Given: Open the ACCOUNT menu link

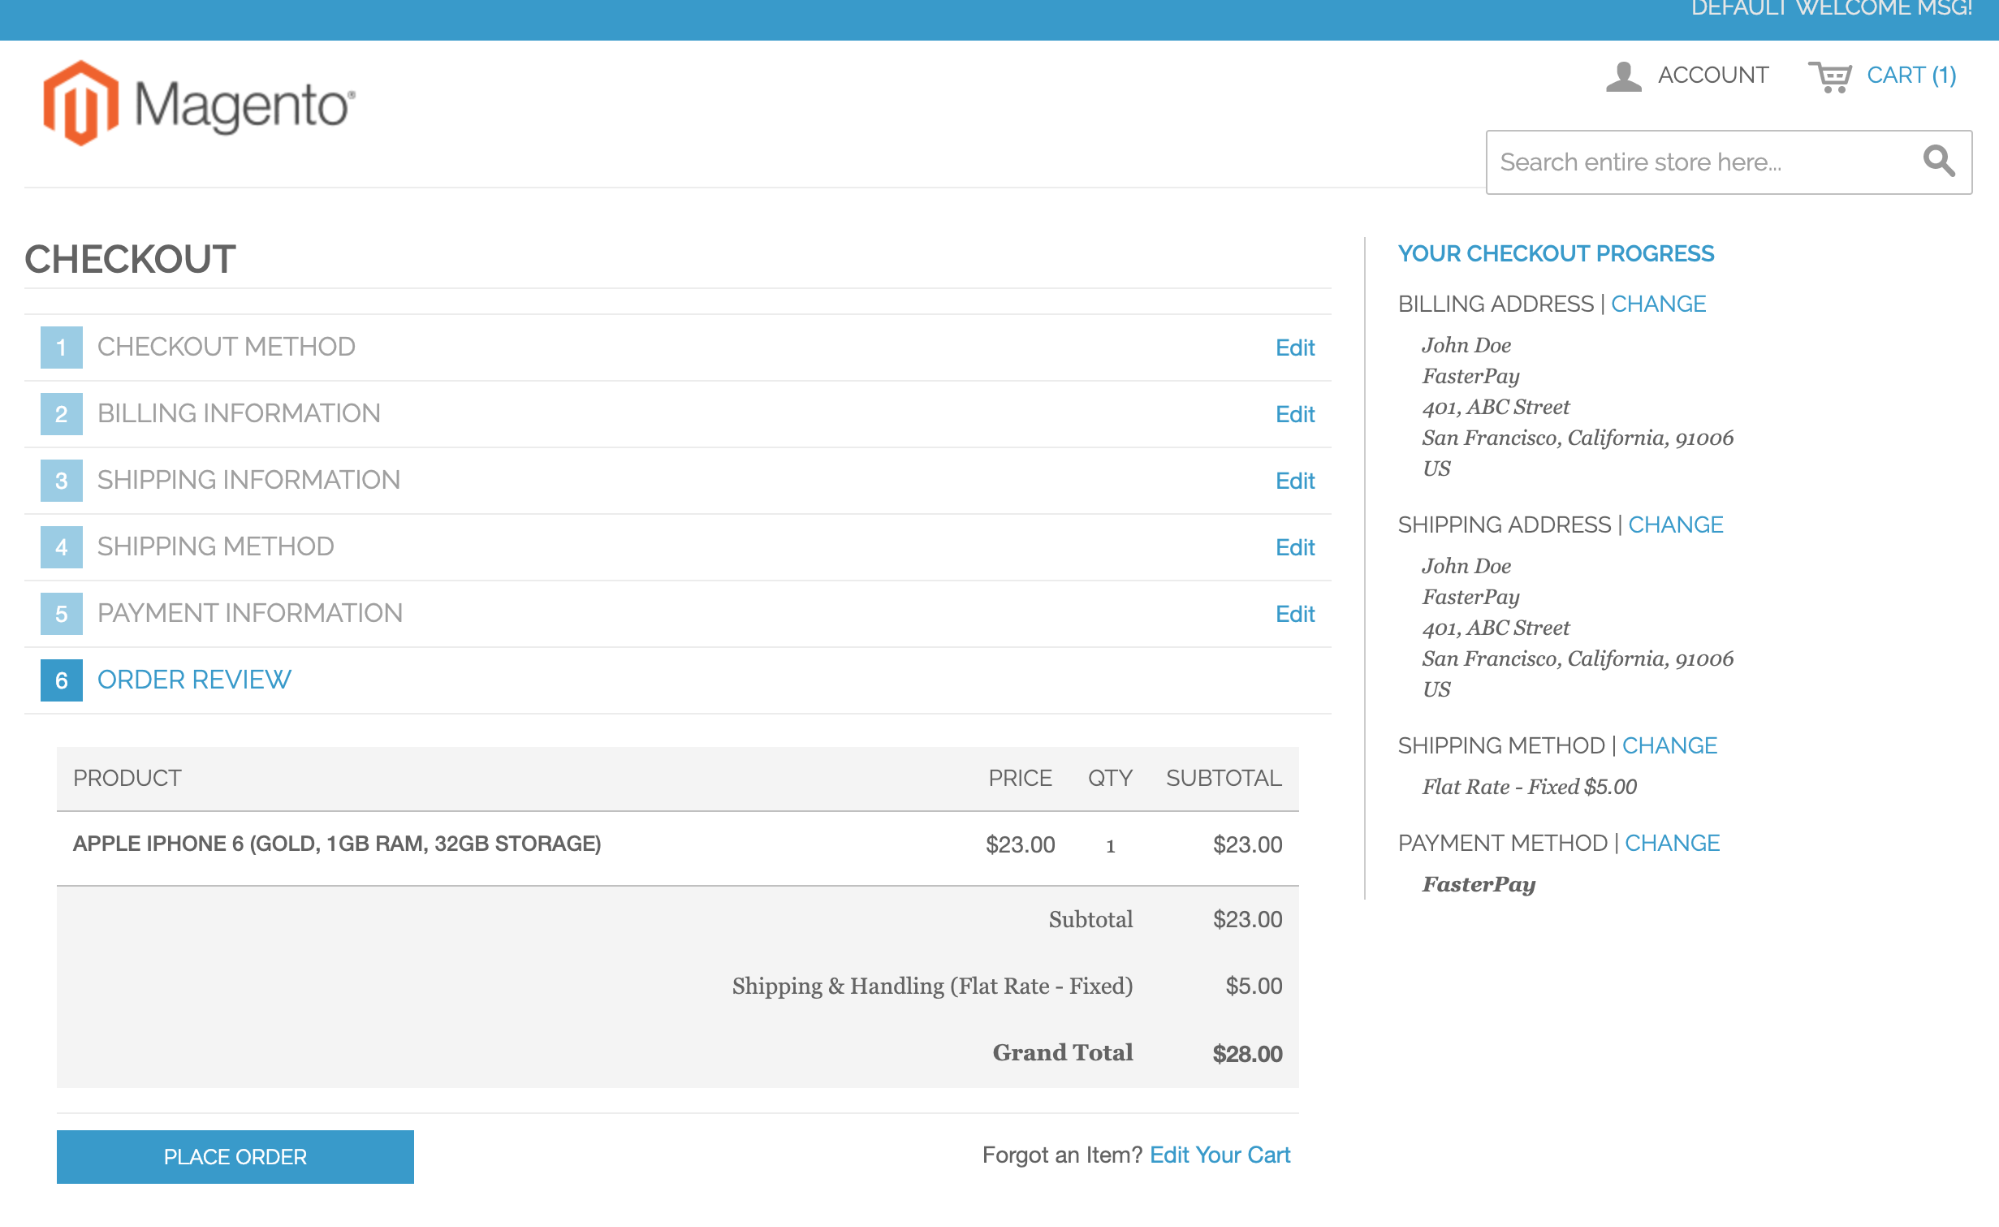Looking at the screenshot, I should coord(1712,75).
